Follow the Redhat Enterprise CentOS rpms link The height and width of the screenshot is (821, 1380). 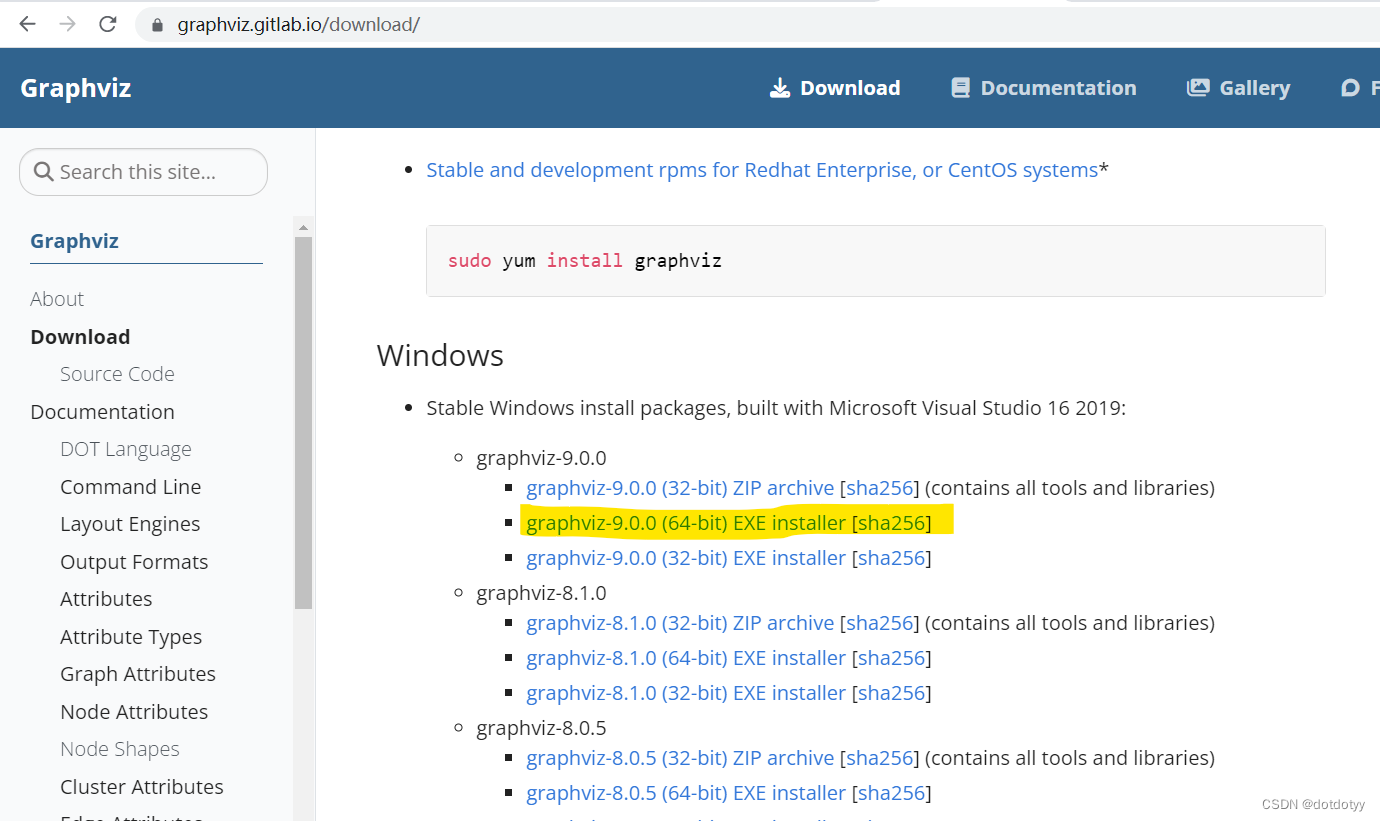(761, 169)
